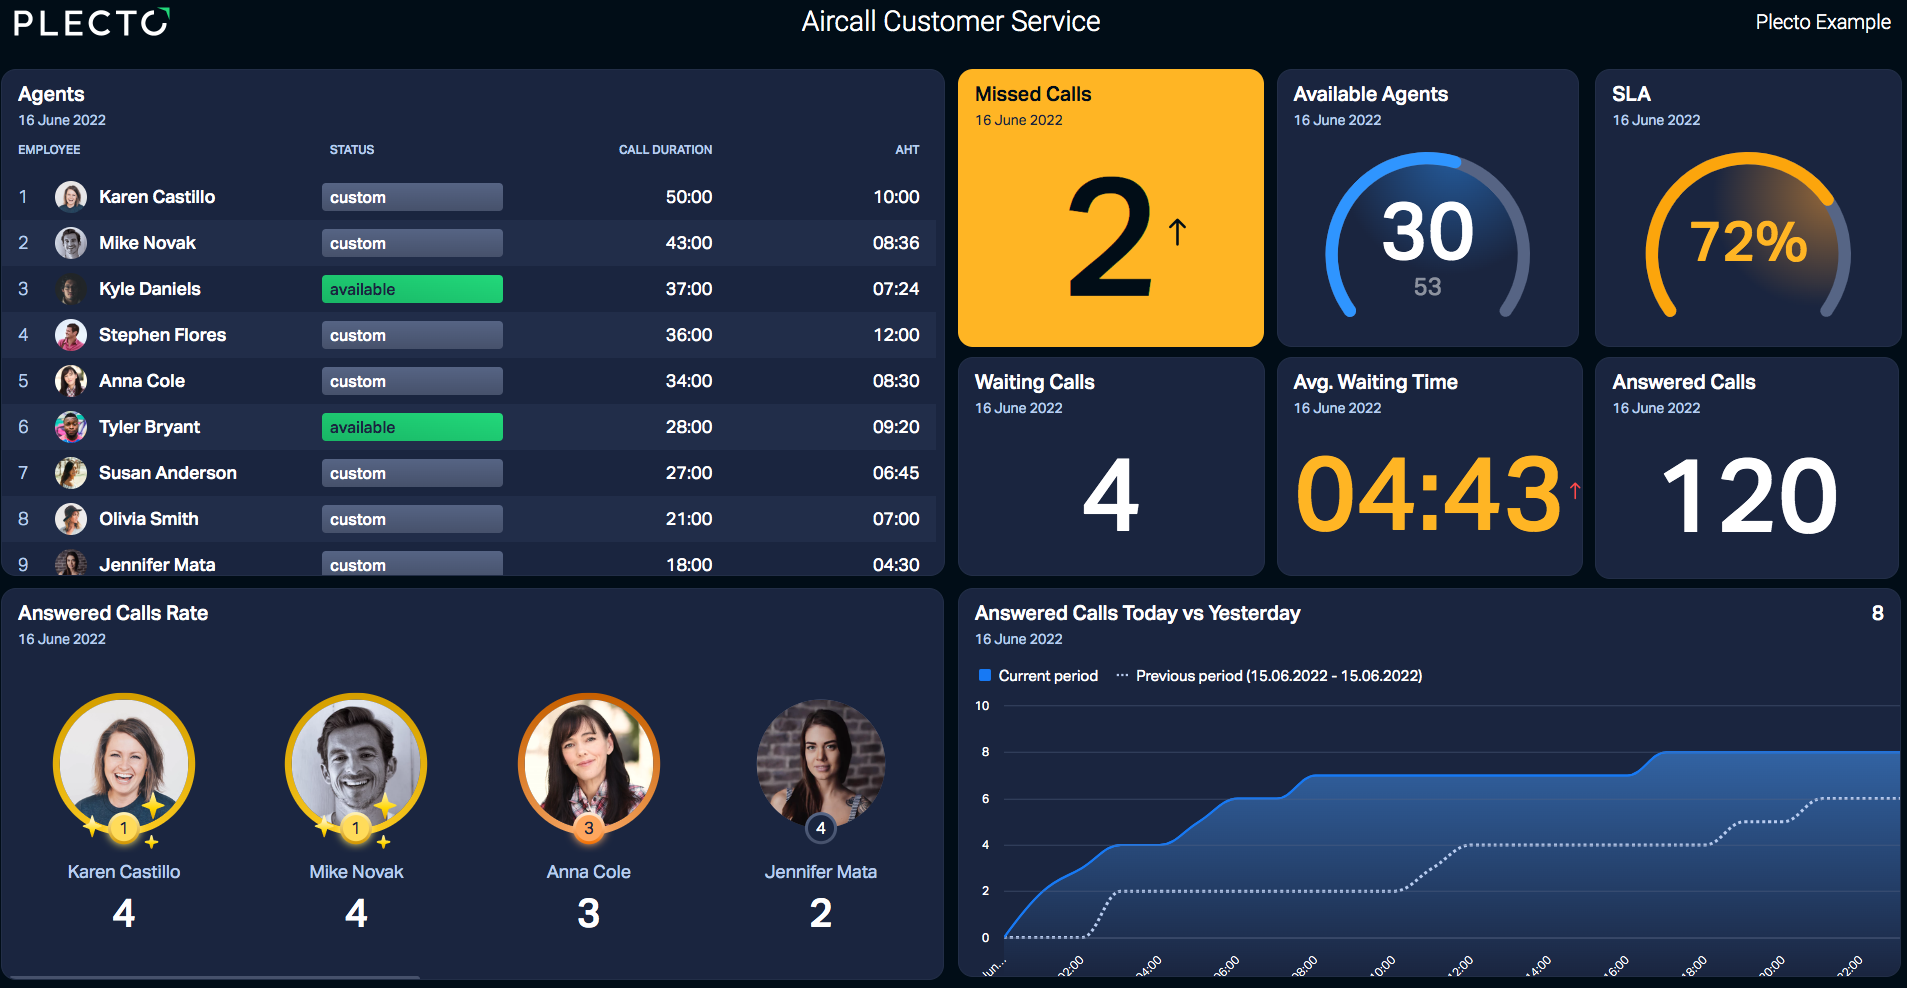Click the Previous period (15.06.2022) legend label
The image size is (1907, 988).
pyautogui.click(x=1279, y=676)
